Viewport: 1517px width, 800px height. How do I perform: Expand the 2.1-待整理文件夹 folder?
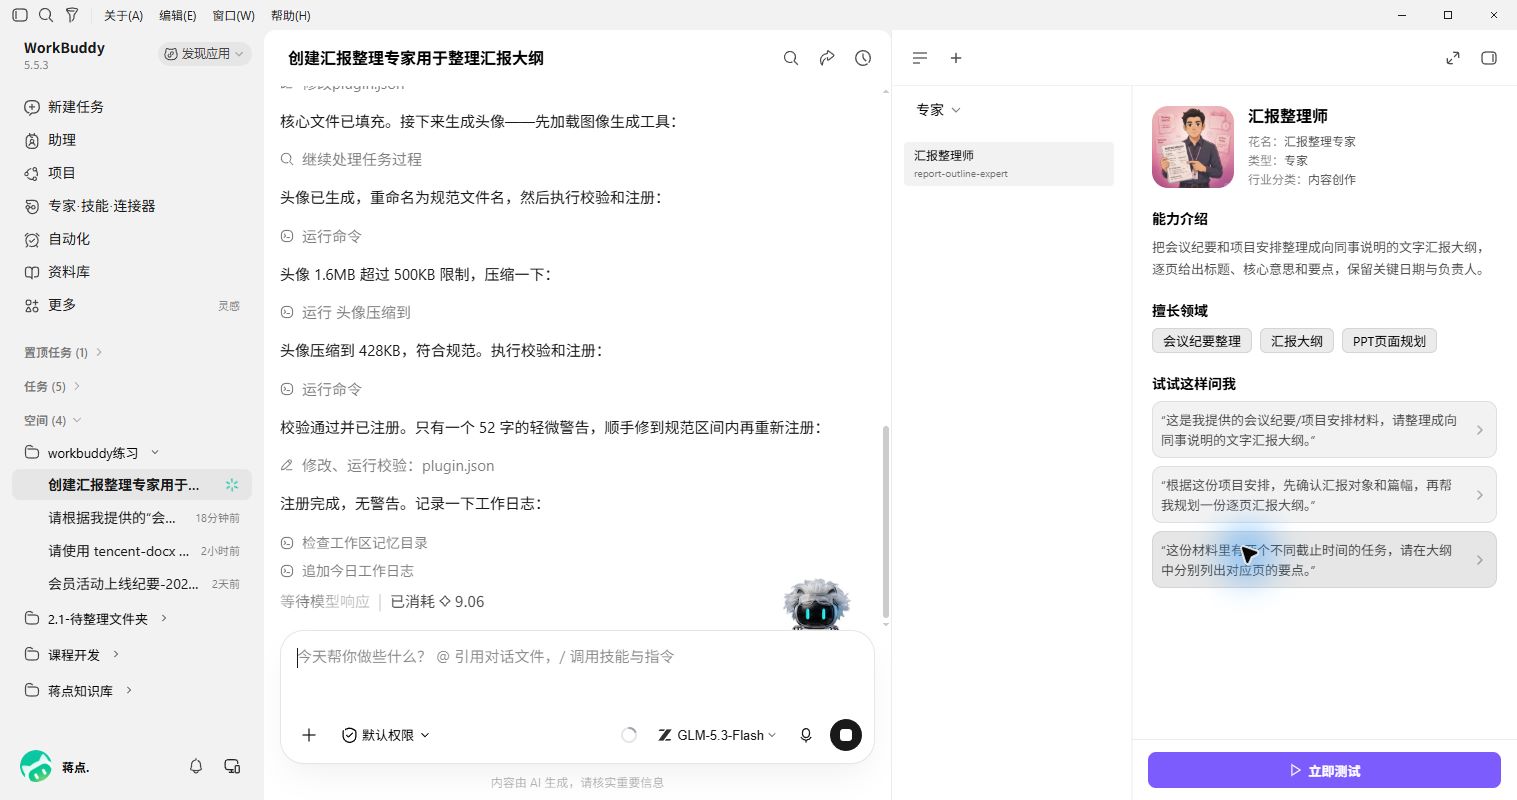164,619
